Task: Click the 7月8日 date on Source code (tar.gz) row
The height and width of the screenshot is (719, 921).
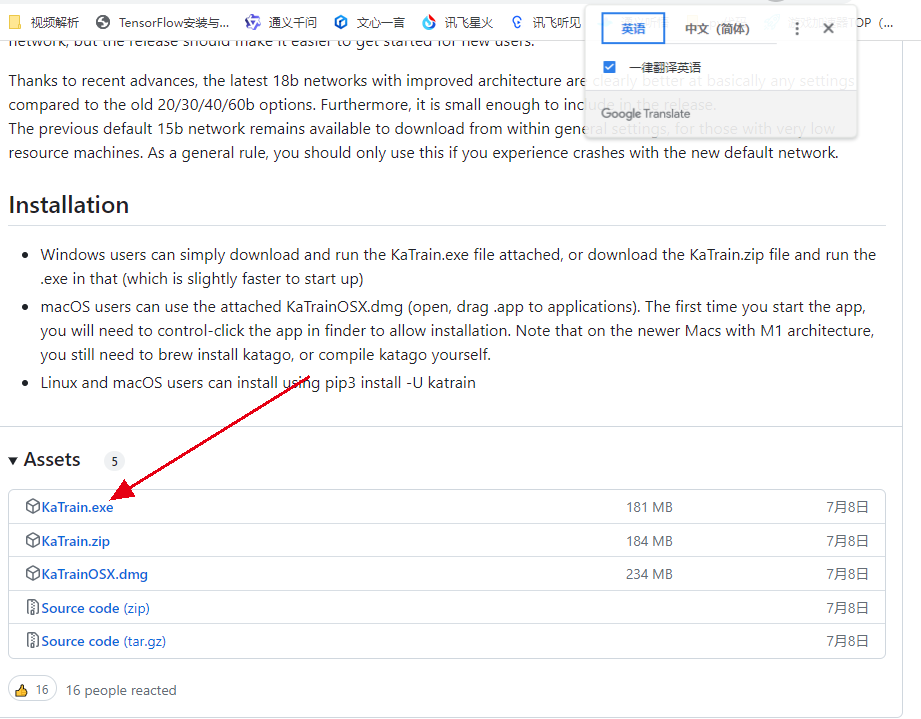Action: pos(847,641)
